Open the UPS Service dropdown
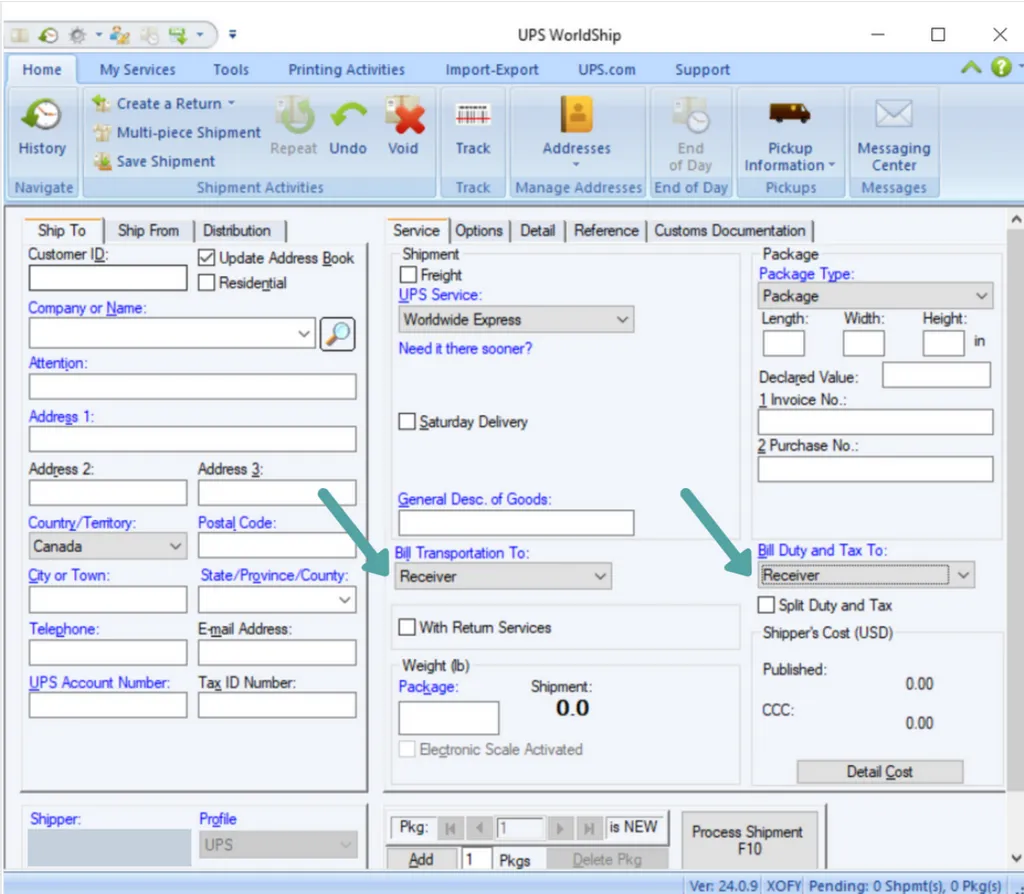Viewport: 1024px width, 894px height. [x=515, y=319]
